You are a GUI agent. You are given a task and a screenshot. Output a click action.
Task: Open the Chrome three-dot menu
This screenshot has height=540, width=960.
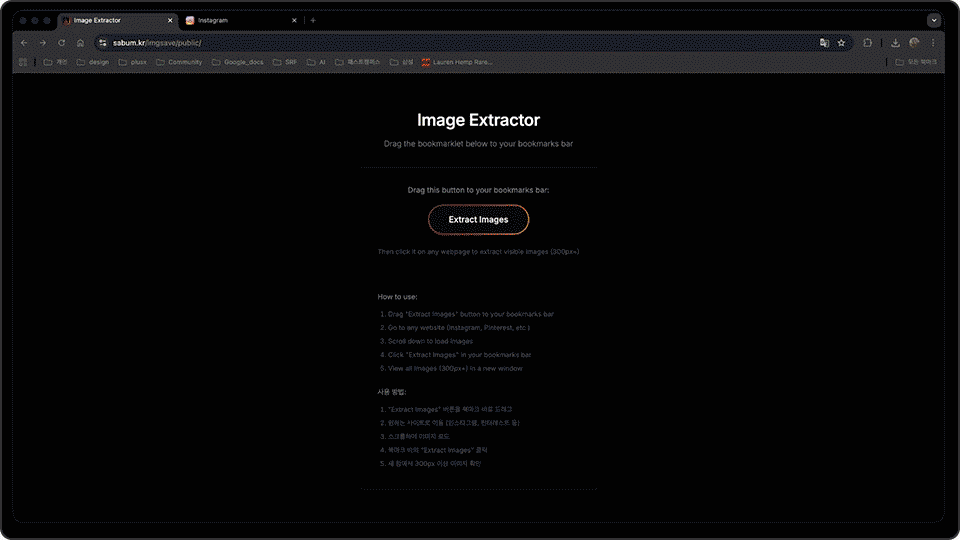pos(933,43)
